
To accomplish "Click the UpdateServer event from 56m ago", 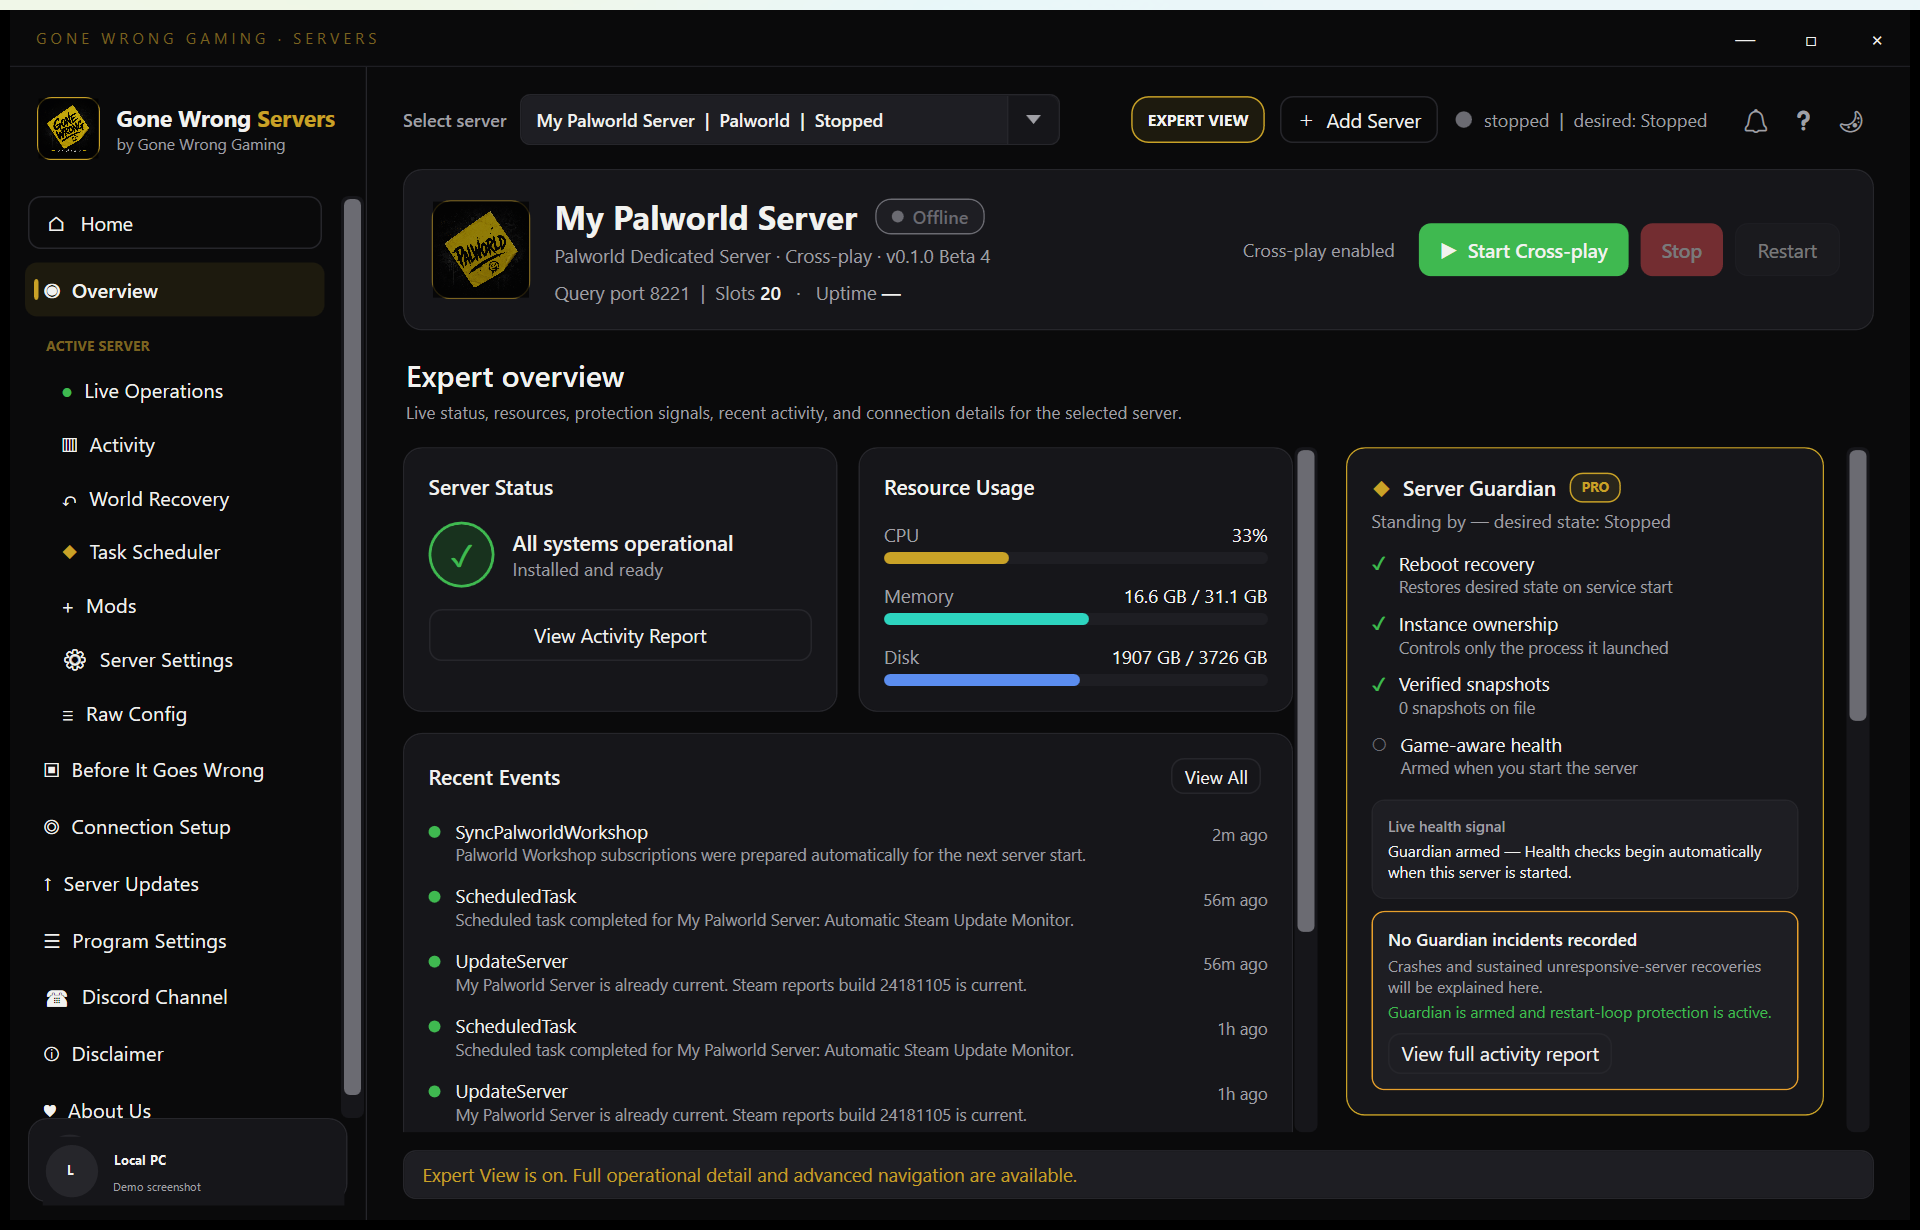I will pos(847,972).
